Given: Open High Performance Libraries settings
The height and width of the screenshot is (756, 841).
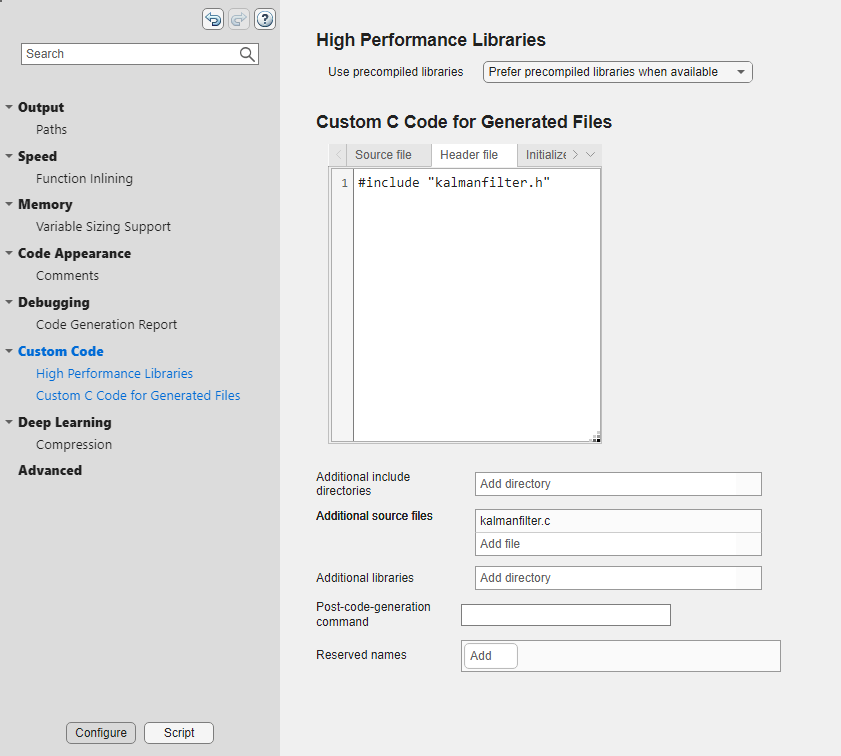Looking at the screenshot, I should coord(114,373).
